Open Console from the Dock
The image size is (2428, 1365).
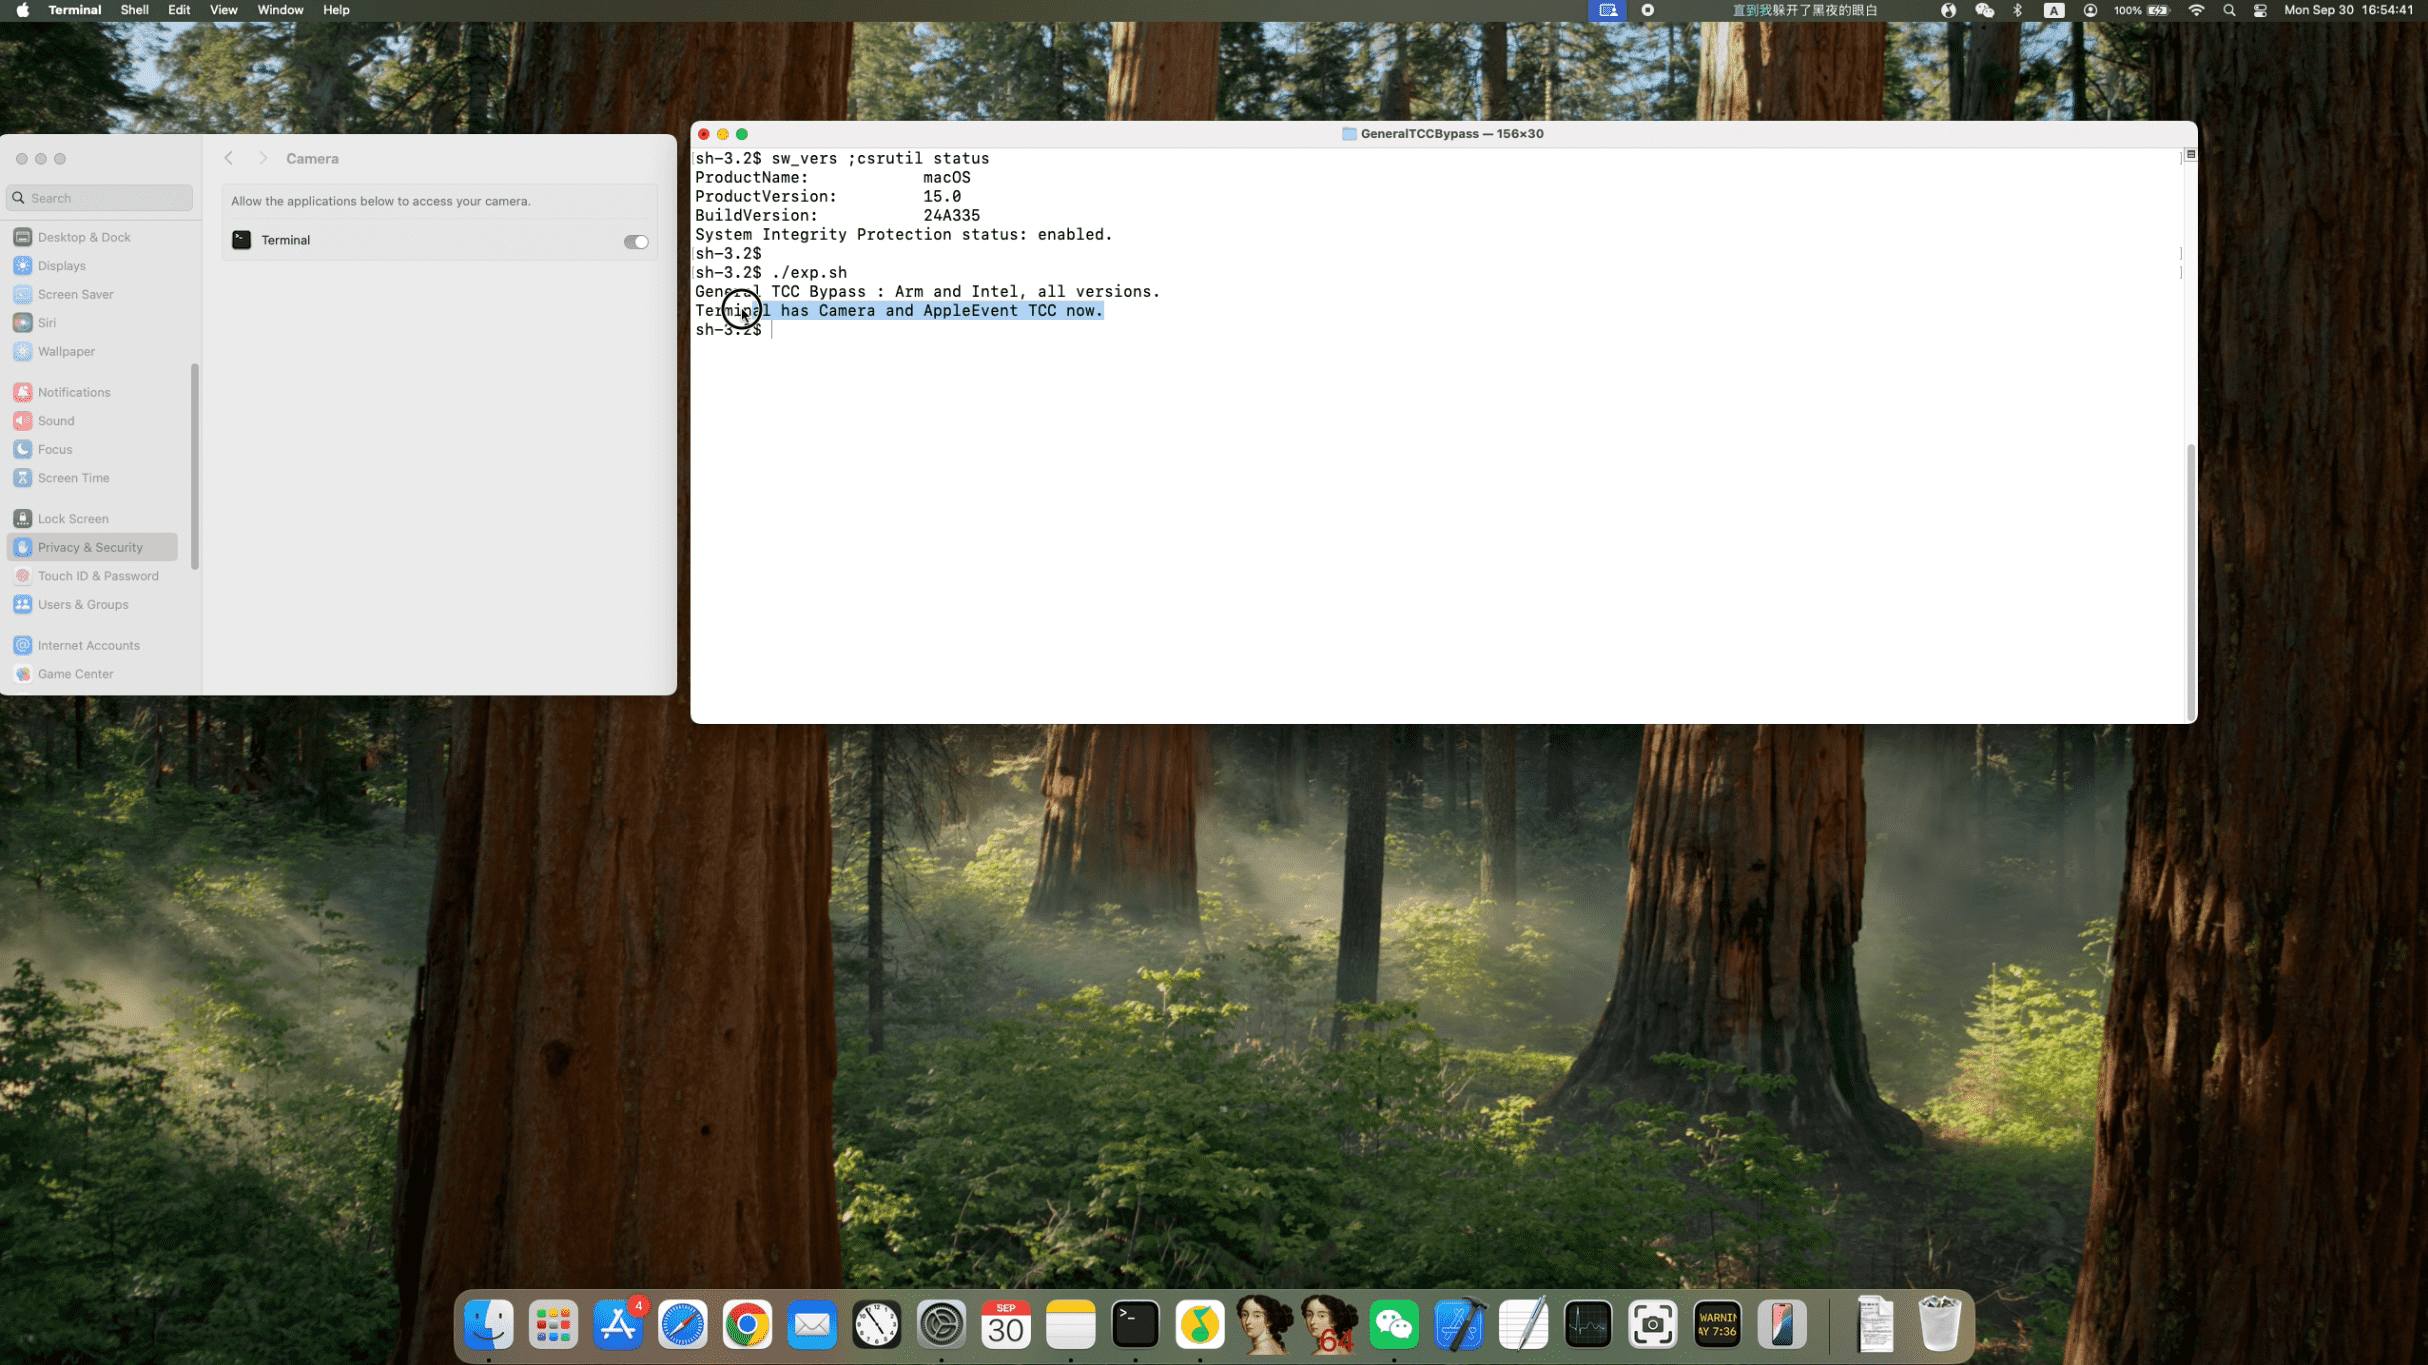tap(1717, 1325)
